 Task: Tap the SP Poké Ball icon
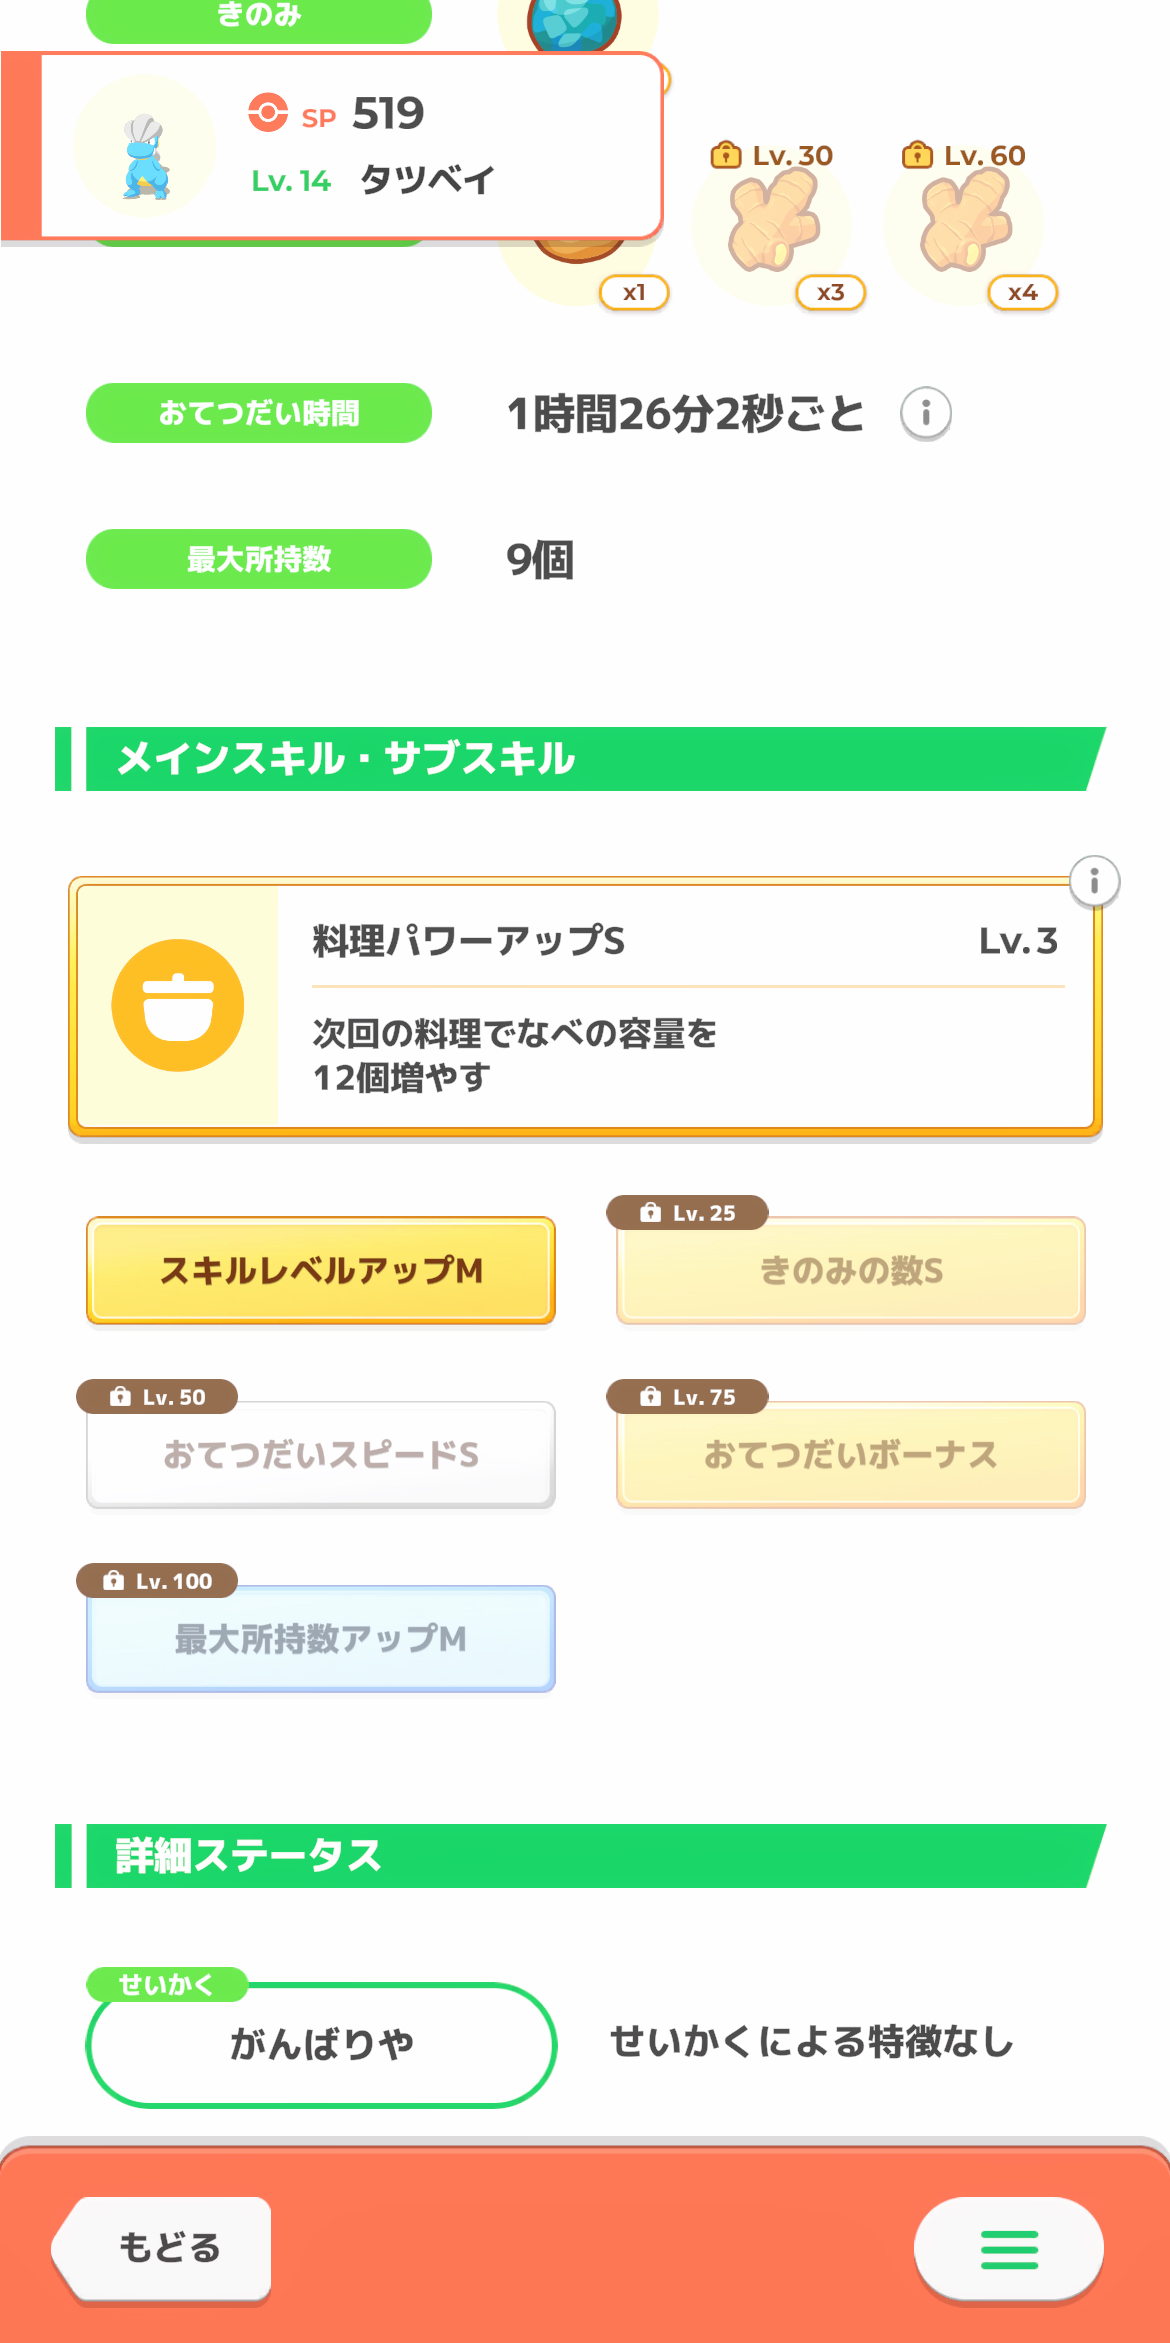click(x=268, y=113)
